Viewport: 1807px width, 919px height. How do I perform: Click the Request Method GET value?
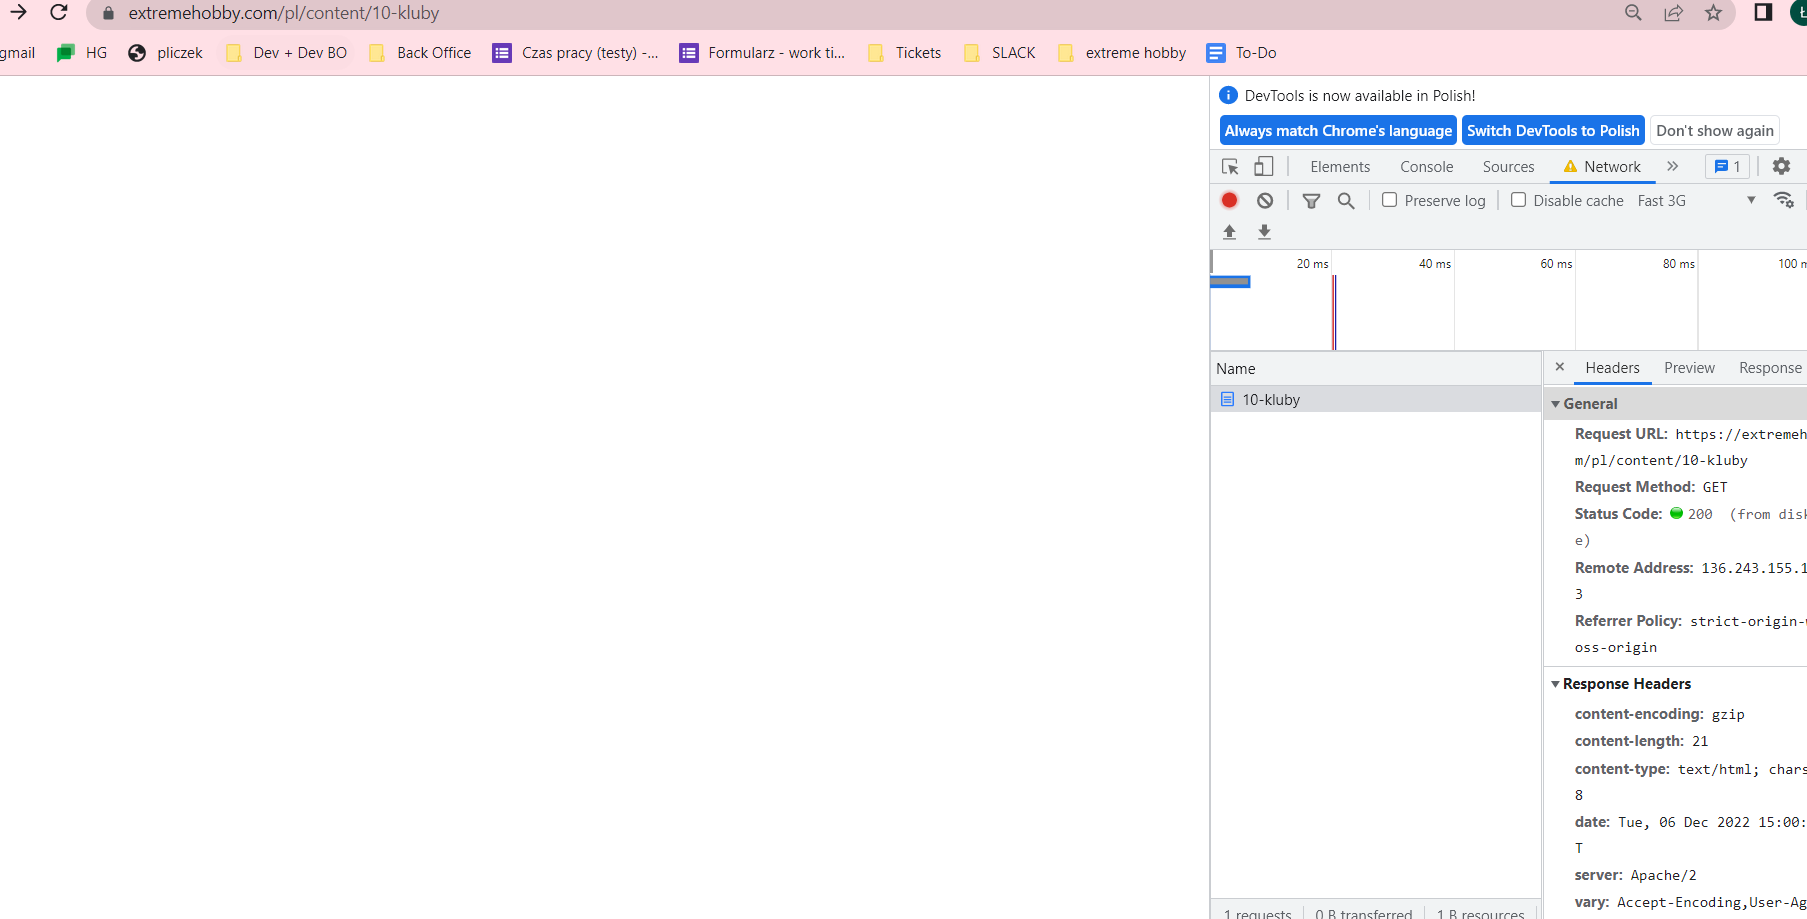click(x=1715, y=487)
